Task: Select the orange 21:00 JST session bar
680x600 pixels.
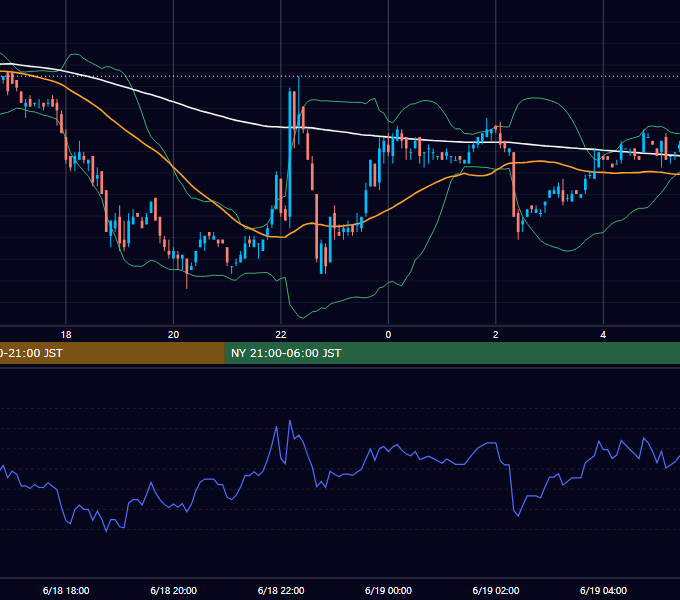Action: click(x=112, y=353)
